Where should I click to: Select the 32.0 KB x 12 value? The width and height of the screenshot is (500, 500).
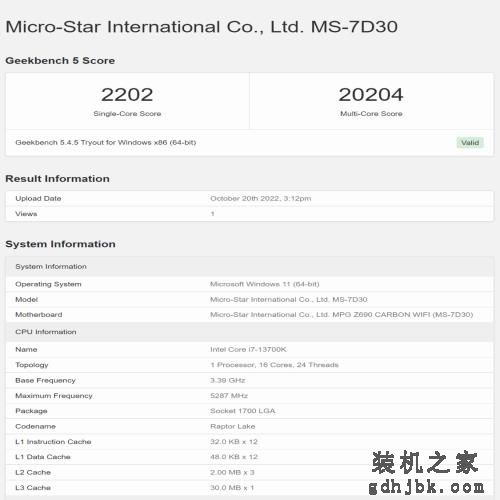coord(234,442)
